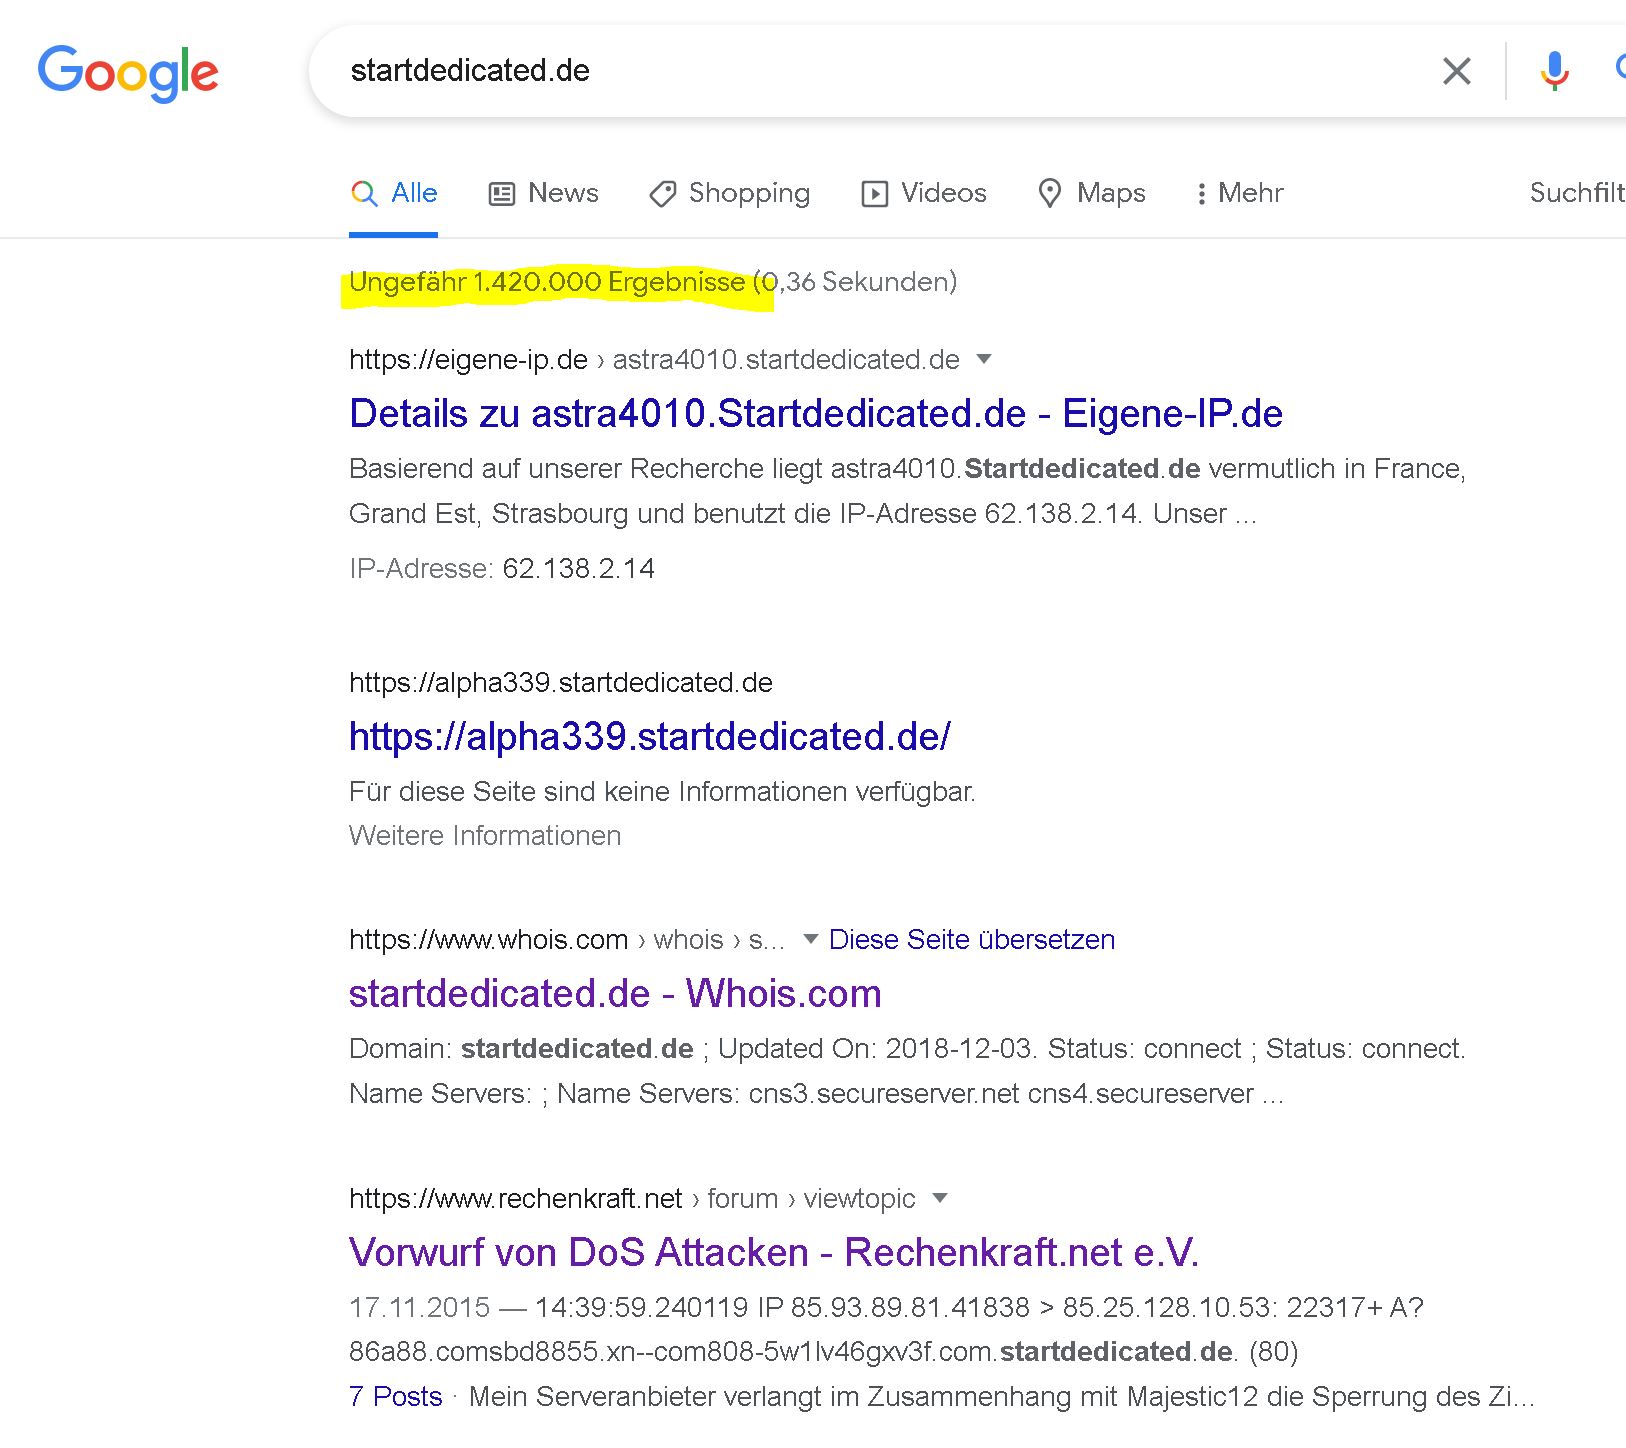The width and height of the screenshot is (1626, 1448).
Task: Click the www.whois.com breadcrumb URL
Action: coord(567,940)
